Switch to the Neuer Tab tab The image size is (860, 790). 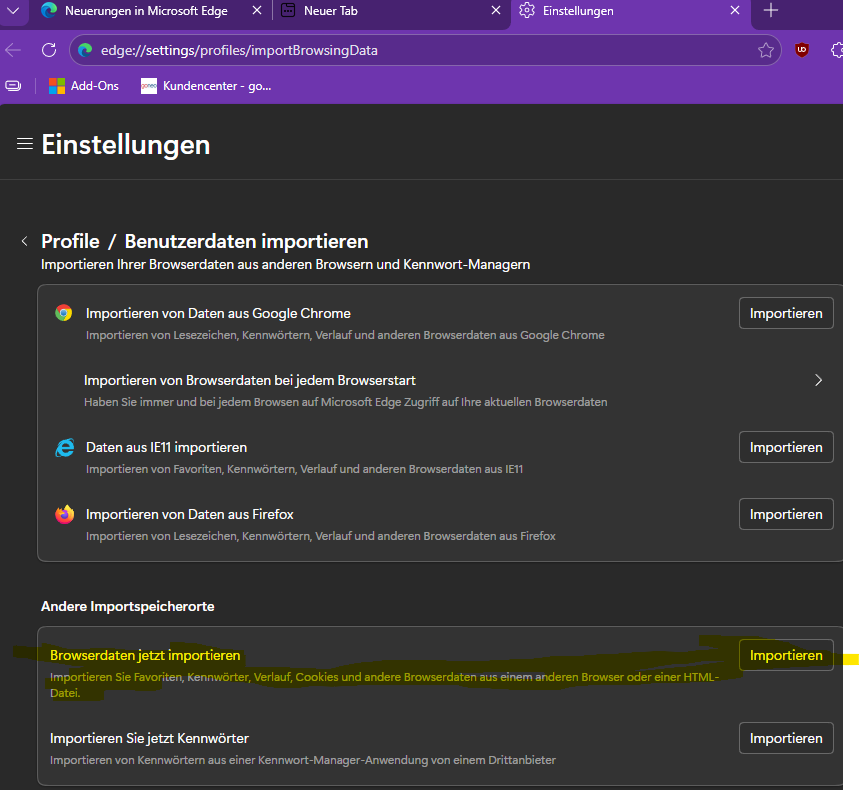(x=390, y=11)
